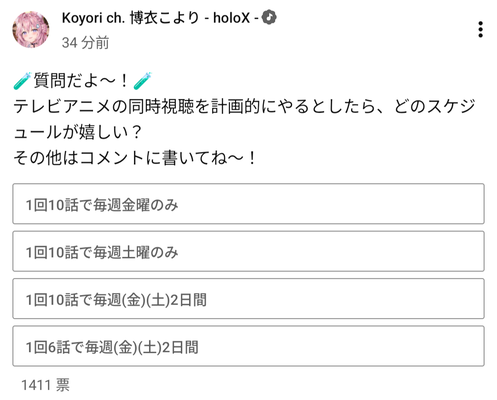Choose poll option 1回10話で毎週(金)(土)2日間
This screenshot has width=497, height=400.
point(248,299)
